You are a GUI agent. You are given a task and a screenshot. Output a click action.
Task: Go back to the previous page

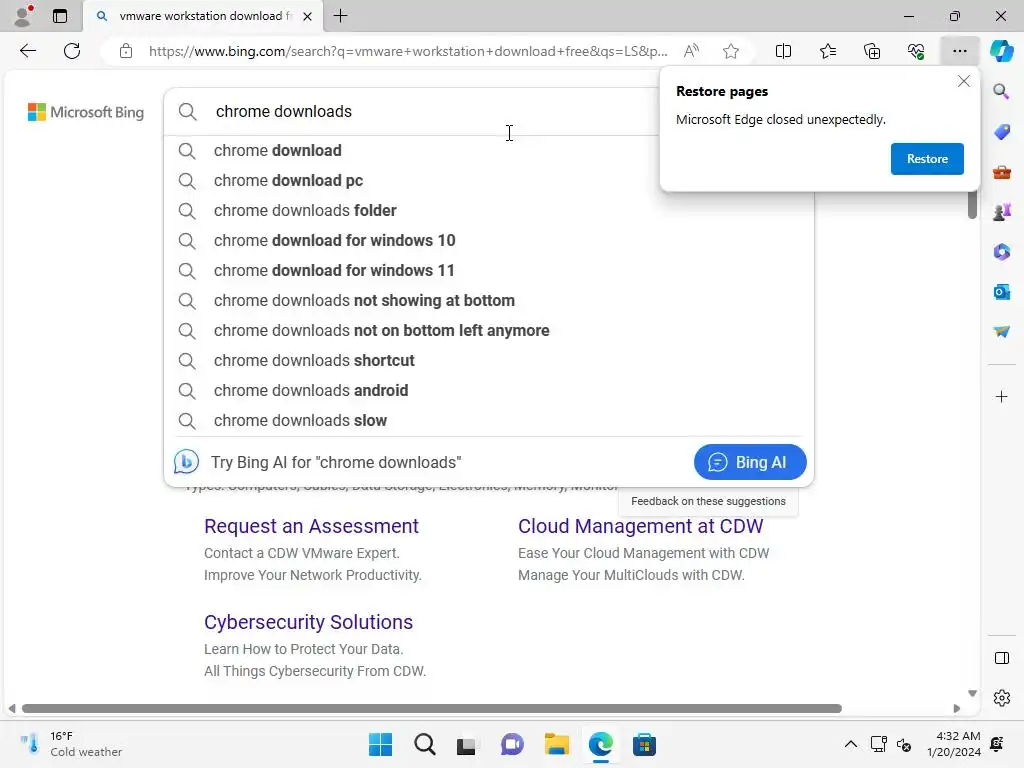27,51
